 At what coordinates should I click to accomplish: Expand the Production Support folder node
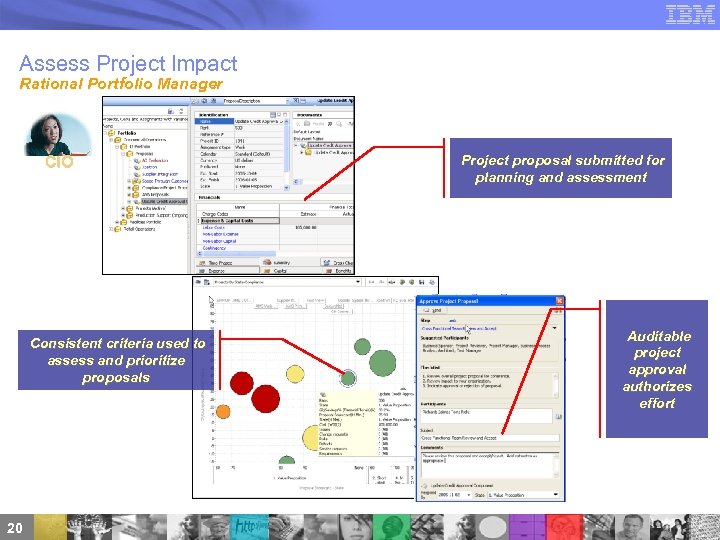coord(123,215)
